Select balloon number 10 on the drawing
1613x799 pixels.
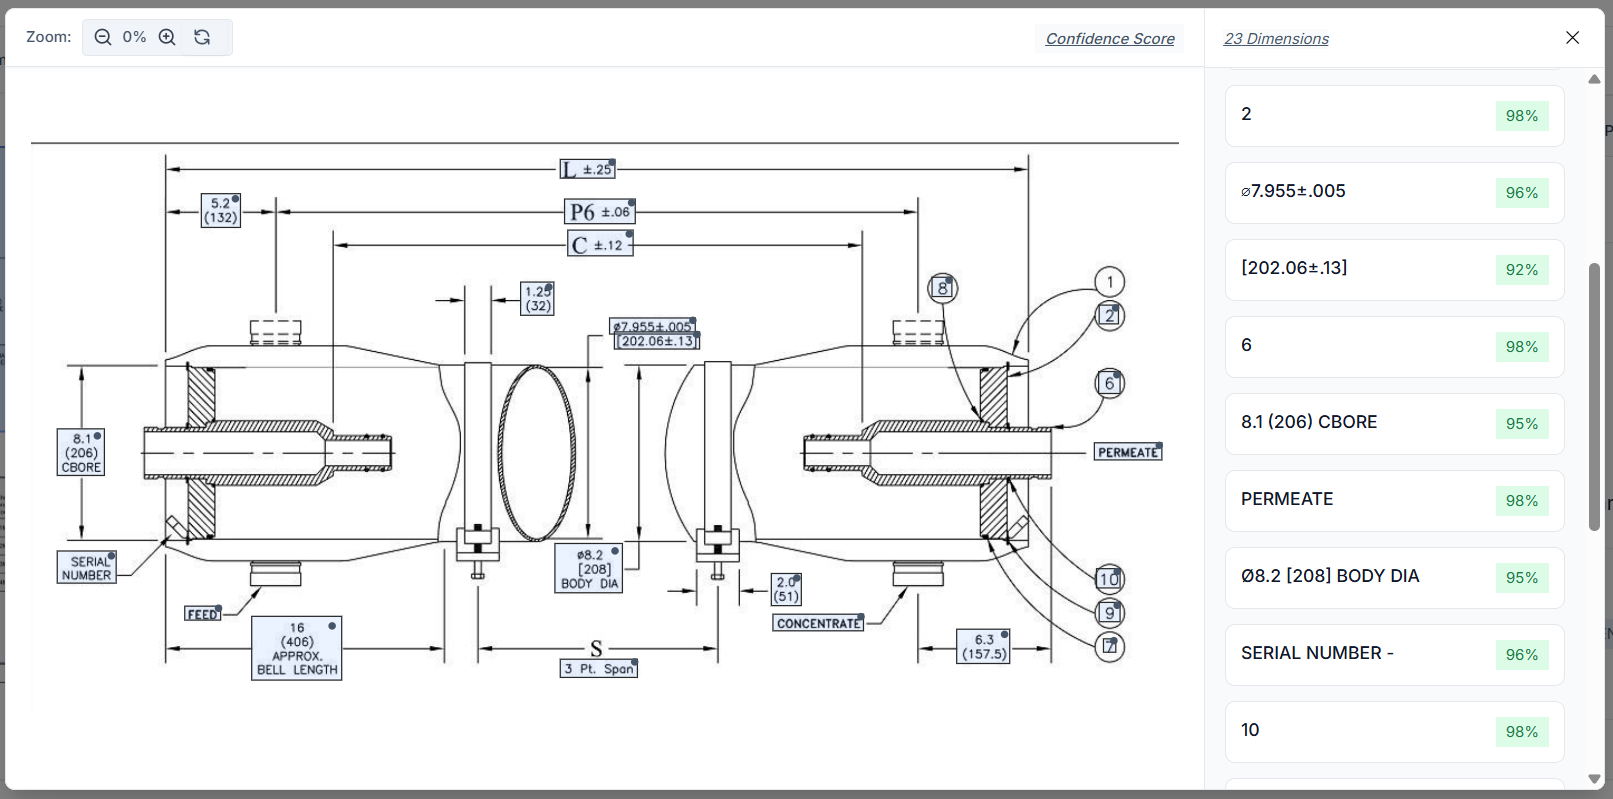[x=1110, y=579]
